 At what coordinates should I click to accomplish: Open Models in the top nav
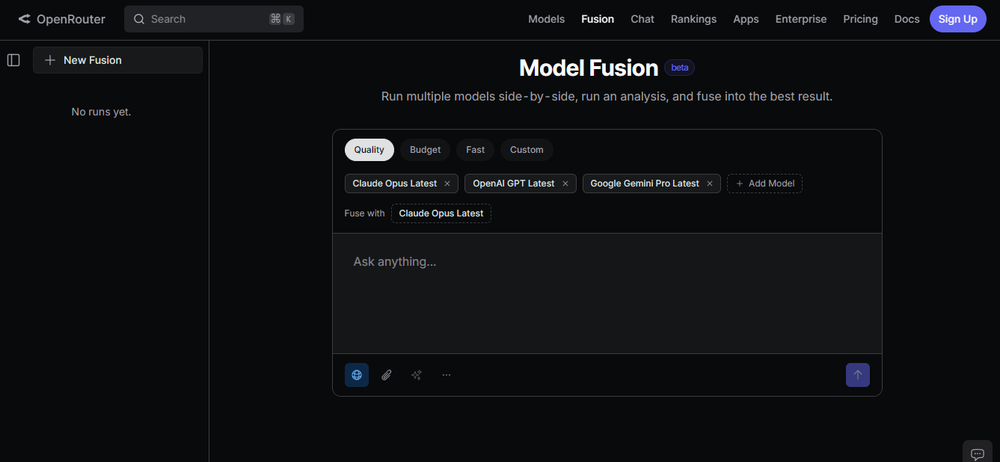(547, 19)
